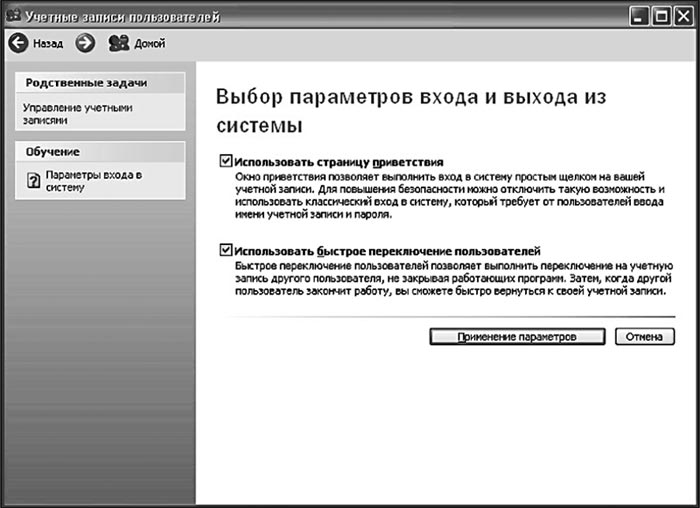Viewport: 700px width, 508px height.
Task: Click the User Accounts title bar icon
Action: pyautogui.click(x=13, y=16)
